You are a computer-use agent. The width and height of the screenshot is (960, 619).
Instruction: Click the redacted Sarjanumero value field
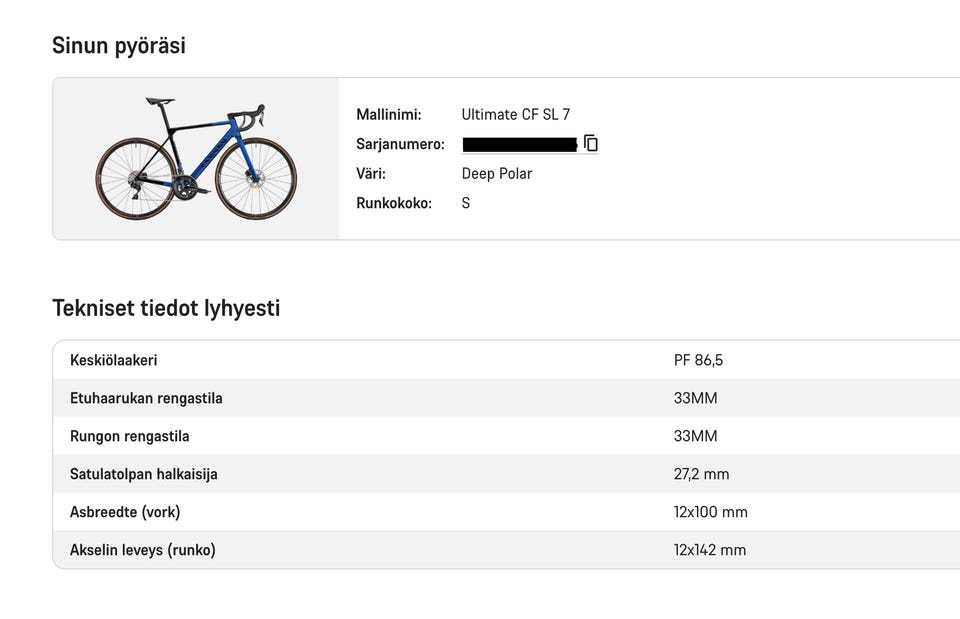point(520,145)
